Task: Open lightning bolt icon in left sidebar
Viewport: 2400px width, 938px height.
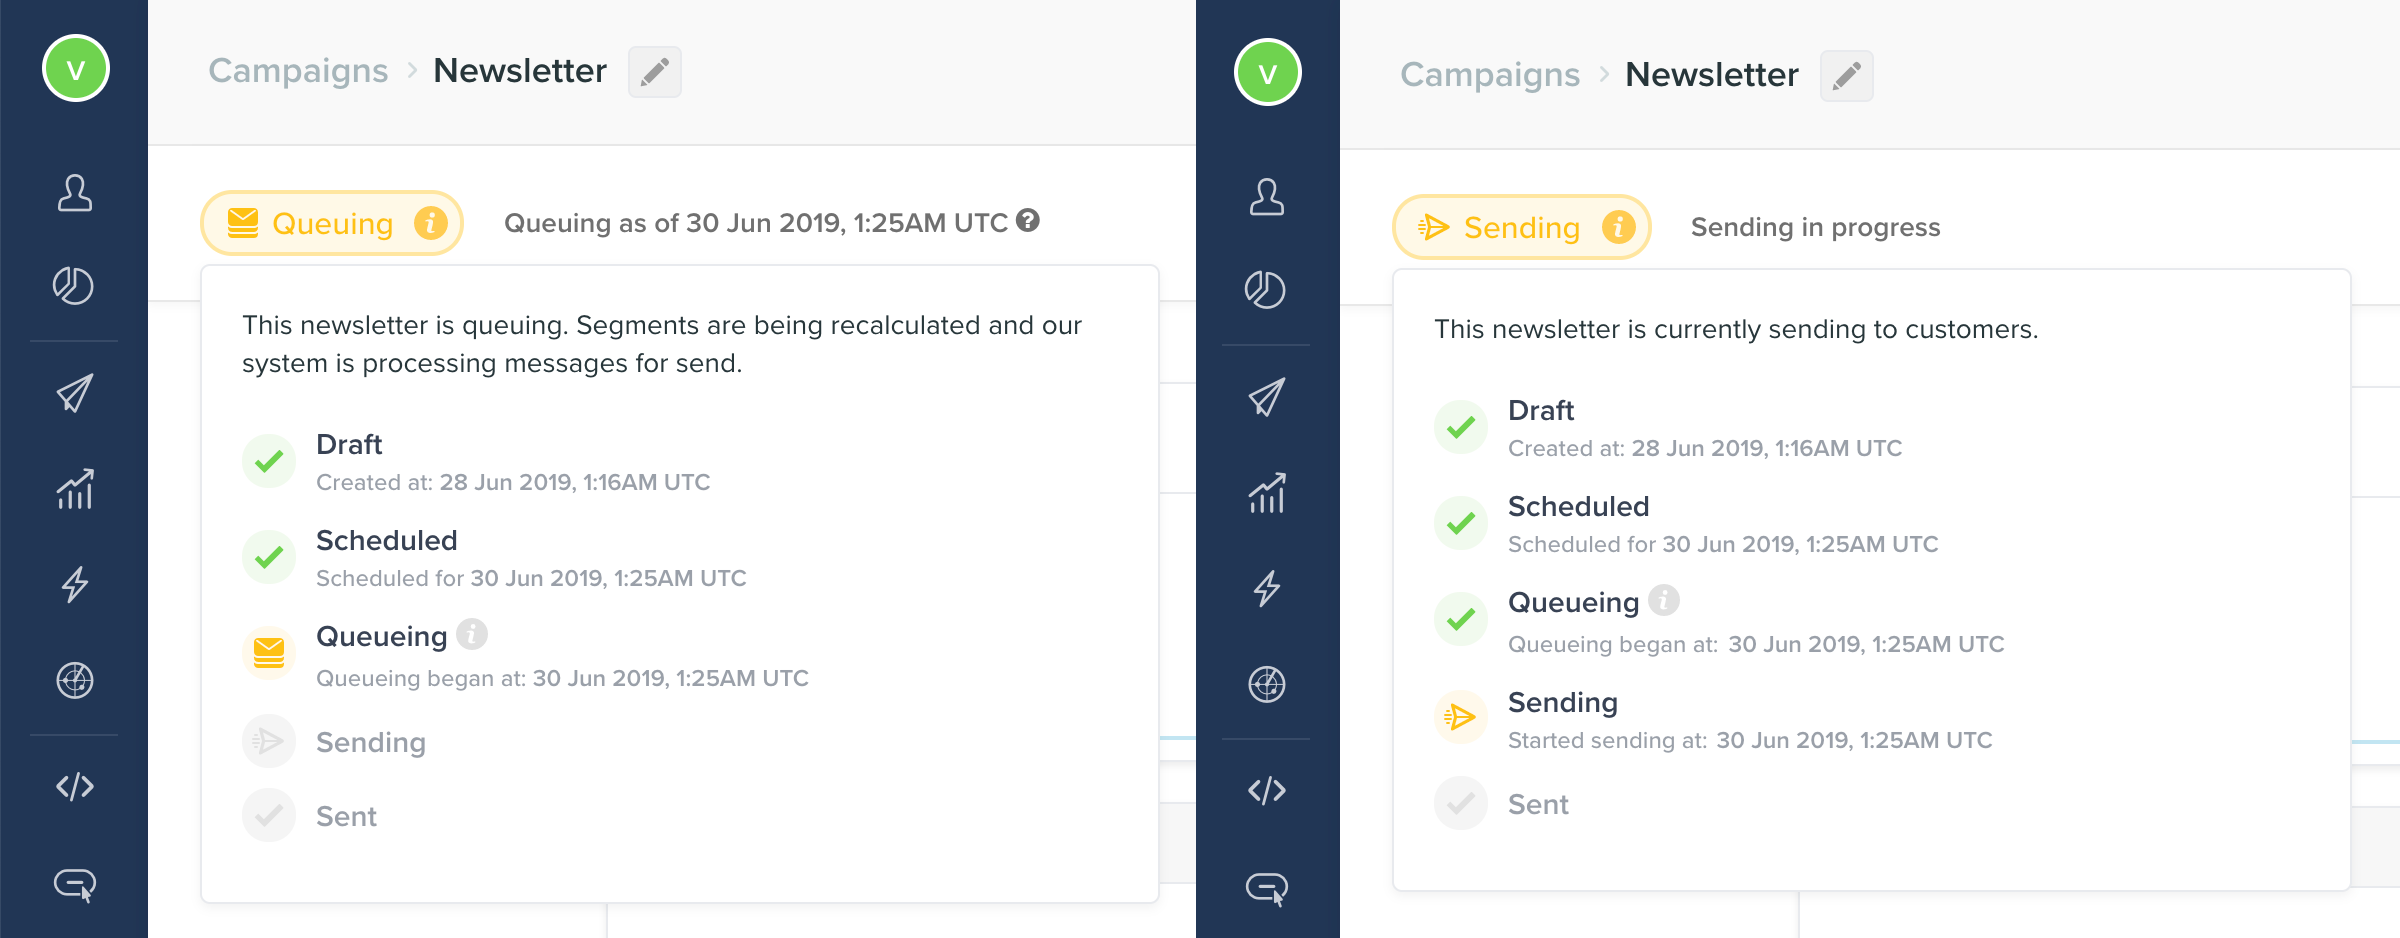Action: point(75,584)
